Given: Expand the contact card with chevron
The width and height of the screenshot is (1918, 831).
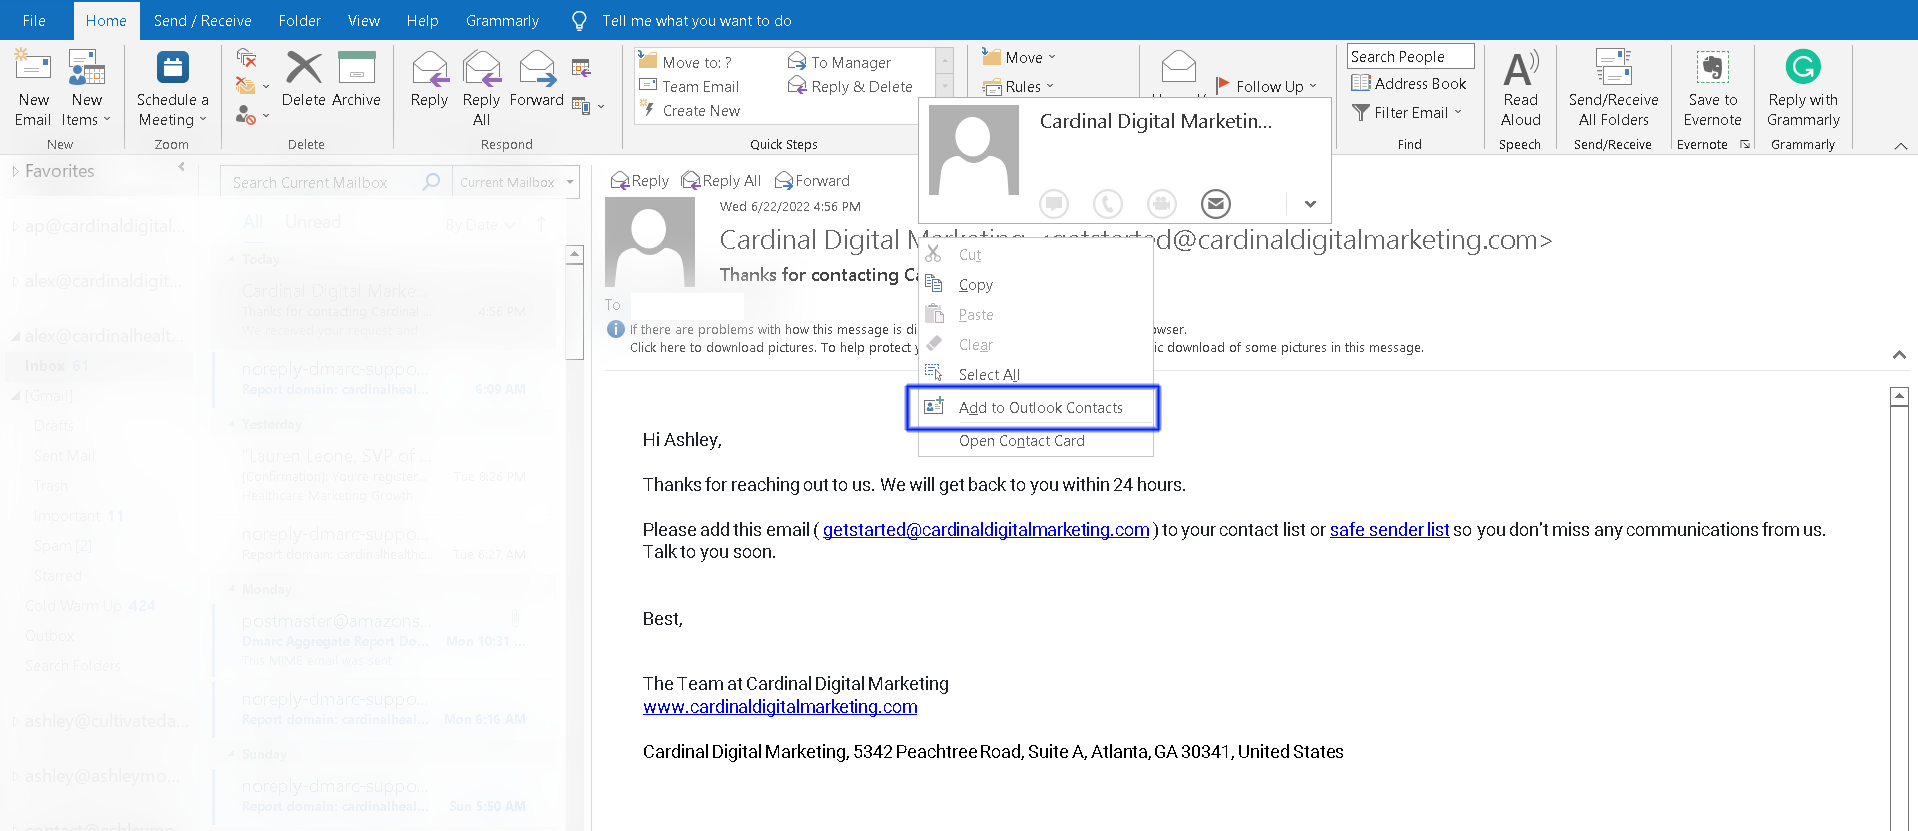Looking at the screenshot, I should click(1310, 204).
